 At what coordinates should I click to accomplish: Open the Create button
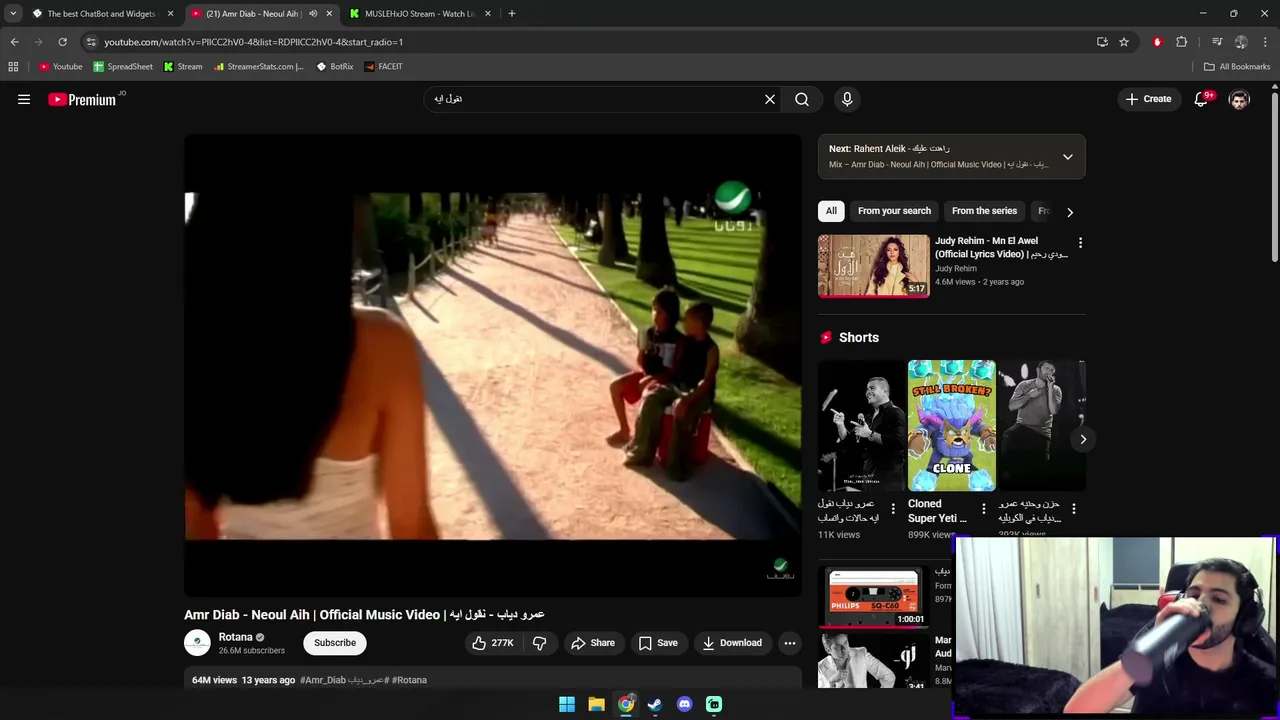tap(1148, 99)
